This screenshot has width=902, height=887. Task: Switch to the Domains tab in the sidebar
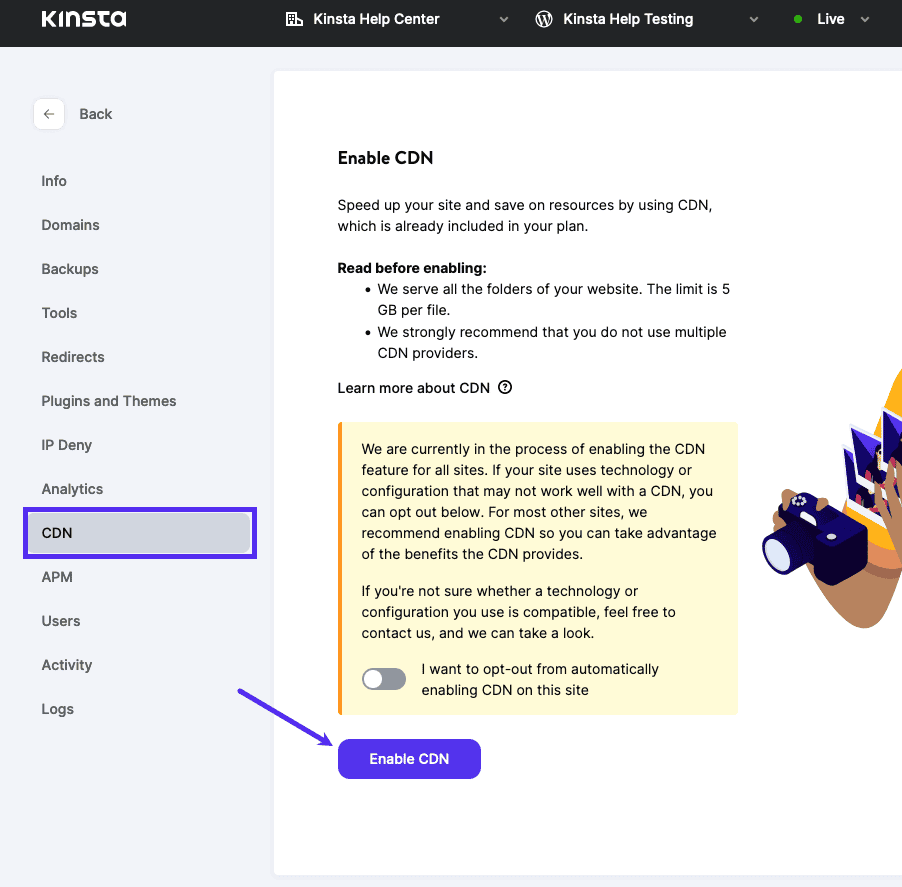[70, 225]
